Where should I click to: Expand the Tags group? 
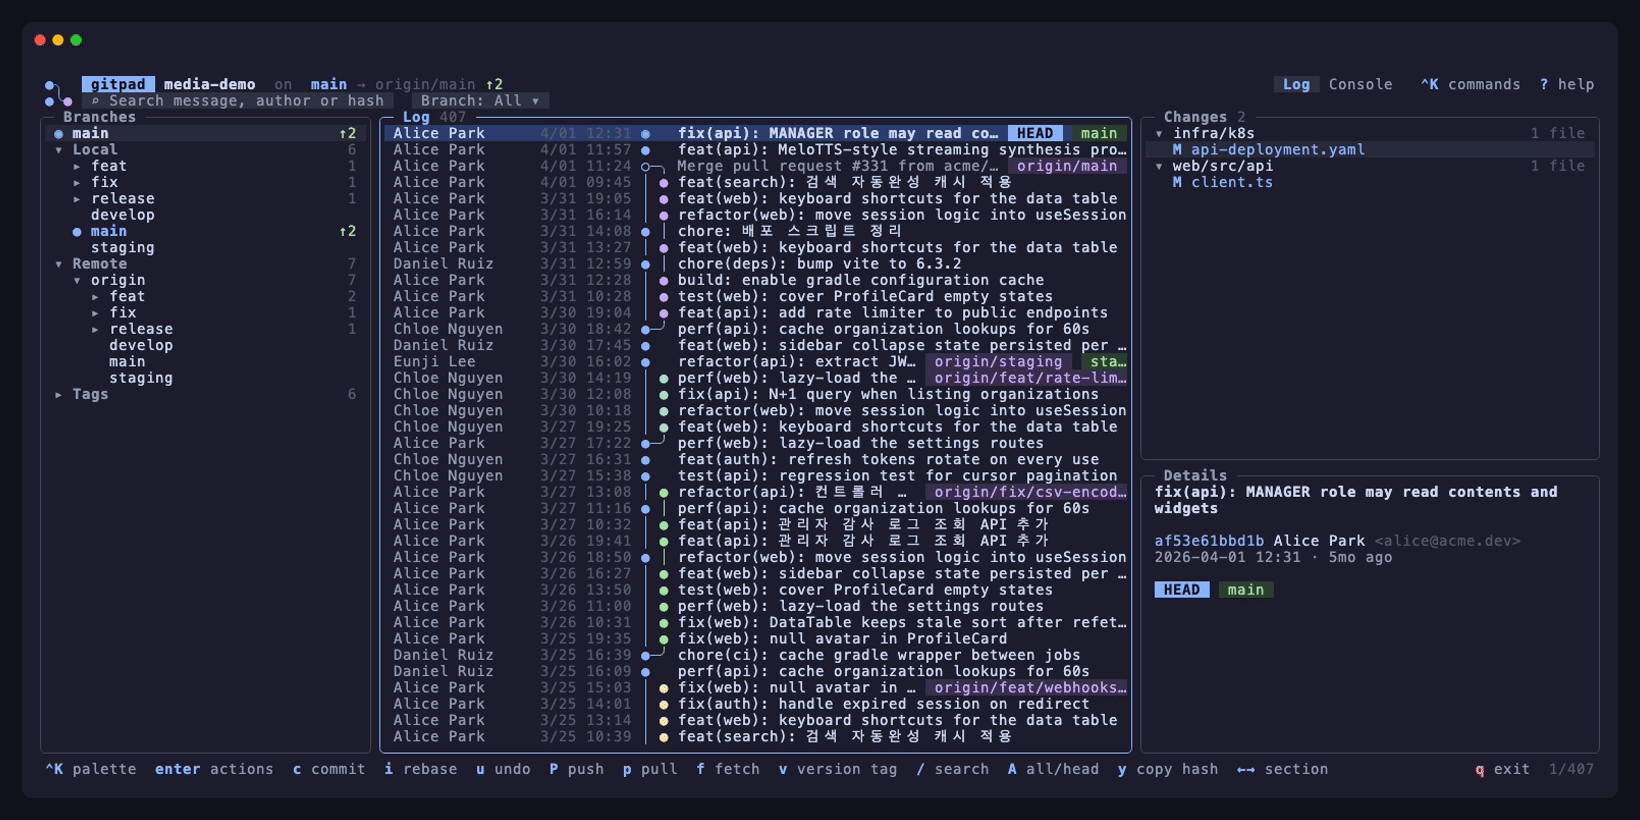[x=58, y=395]
